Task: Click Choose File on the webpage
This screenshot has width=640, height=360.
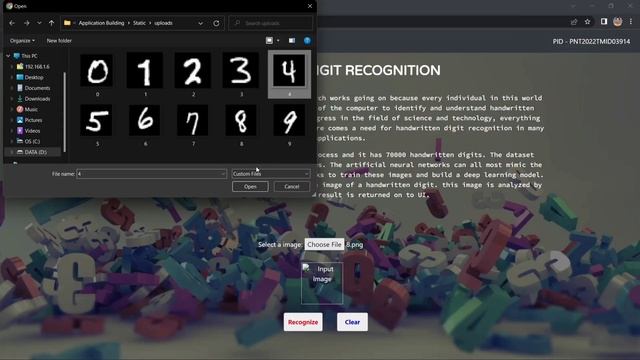Action: point(324,244)
